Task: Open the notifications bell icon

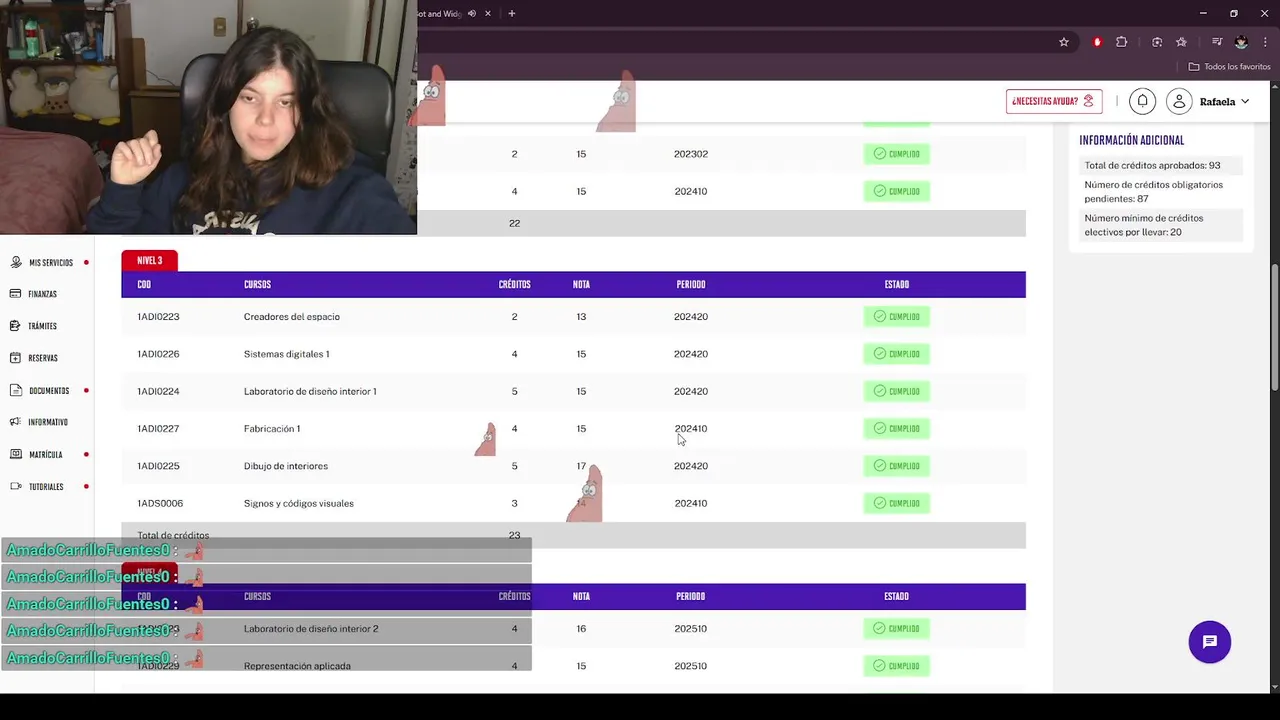Action: (x=1142, y=101)
